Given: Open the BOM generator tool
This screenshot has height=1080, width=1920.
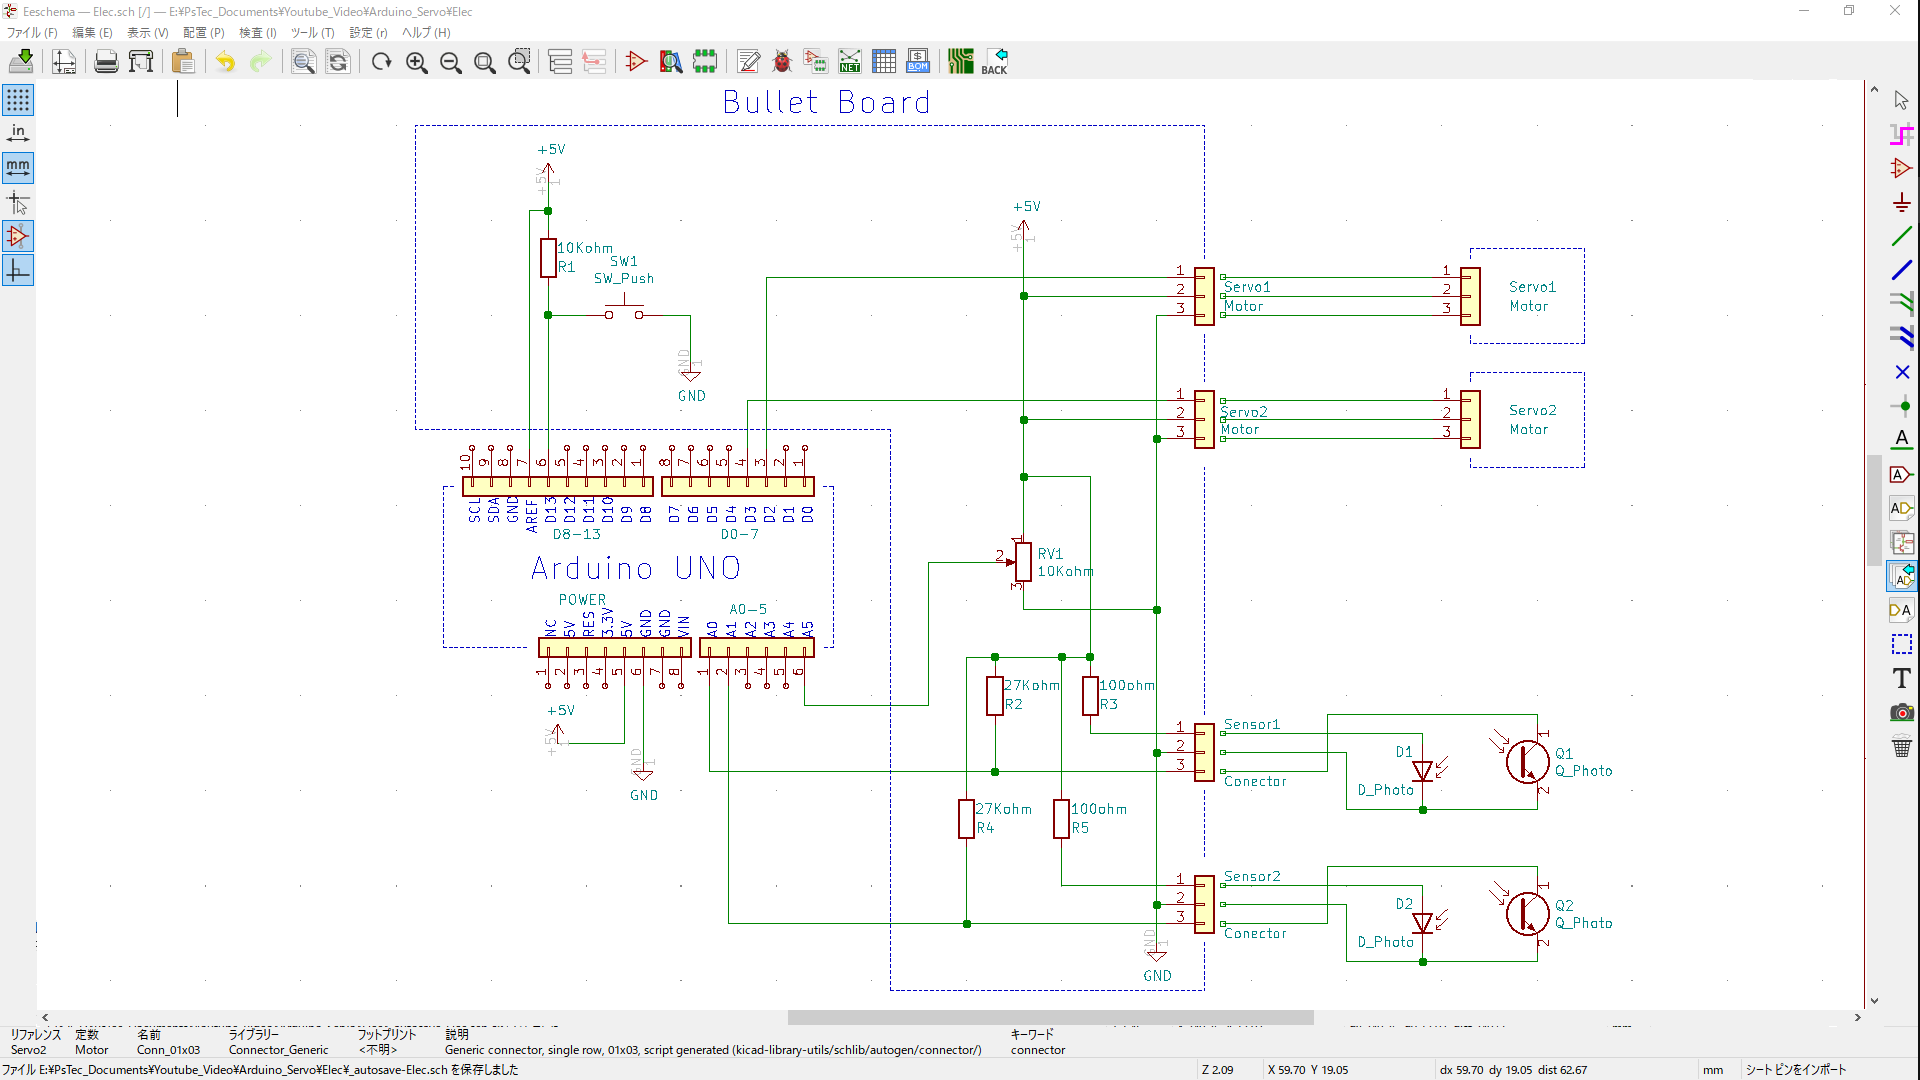Looking at the screenshot, I should coord(917,62).
